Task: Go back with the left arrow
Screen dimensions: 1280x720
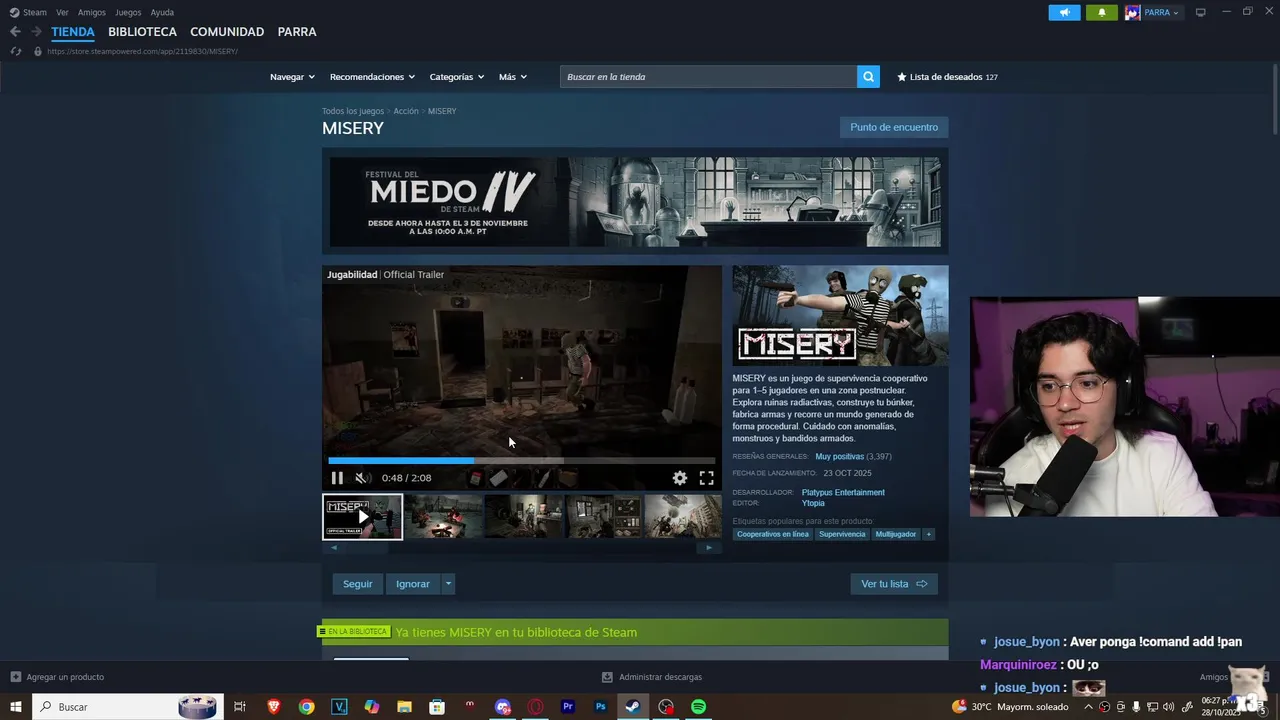Action: tap(15, 32)
